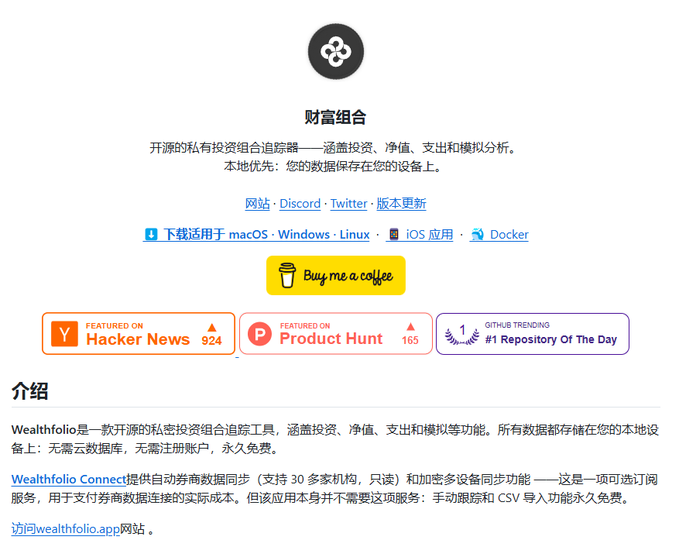The image size is (679, 540).
Task: Click the coffee cup icon
Action: [287, 275]
